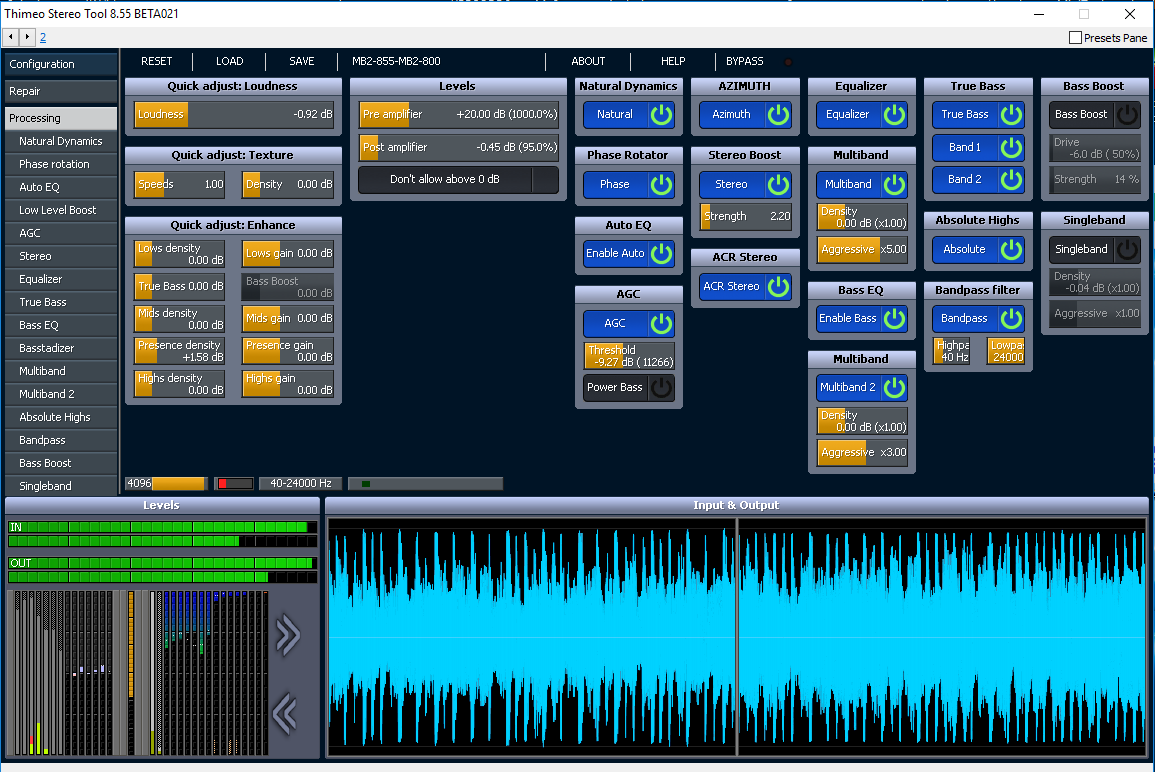This screenshot has height=772, width=1155.
Task: Toggle the Equalizer power button
Action: pyautogui.click(x=894, y=115)
